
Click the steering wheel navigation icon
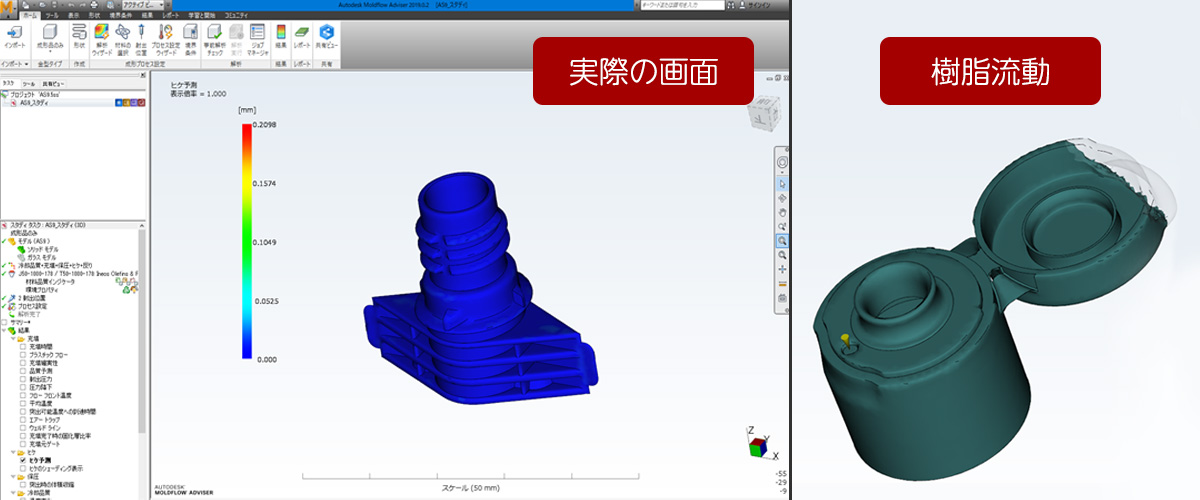pos(782,163)
